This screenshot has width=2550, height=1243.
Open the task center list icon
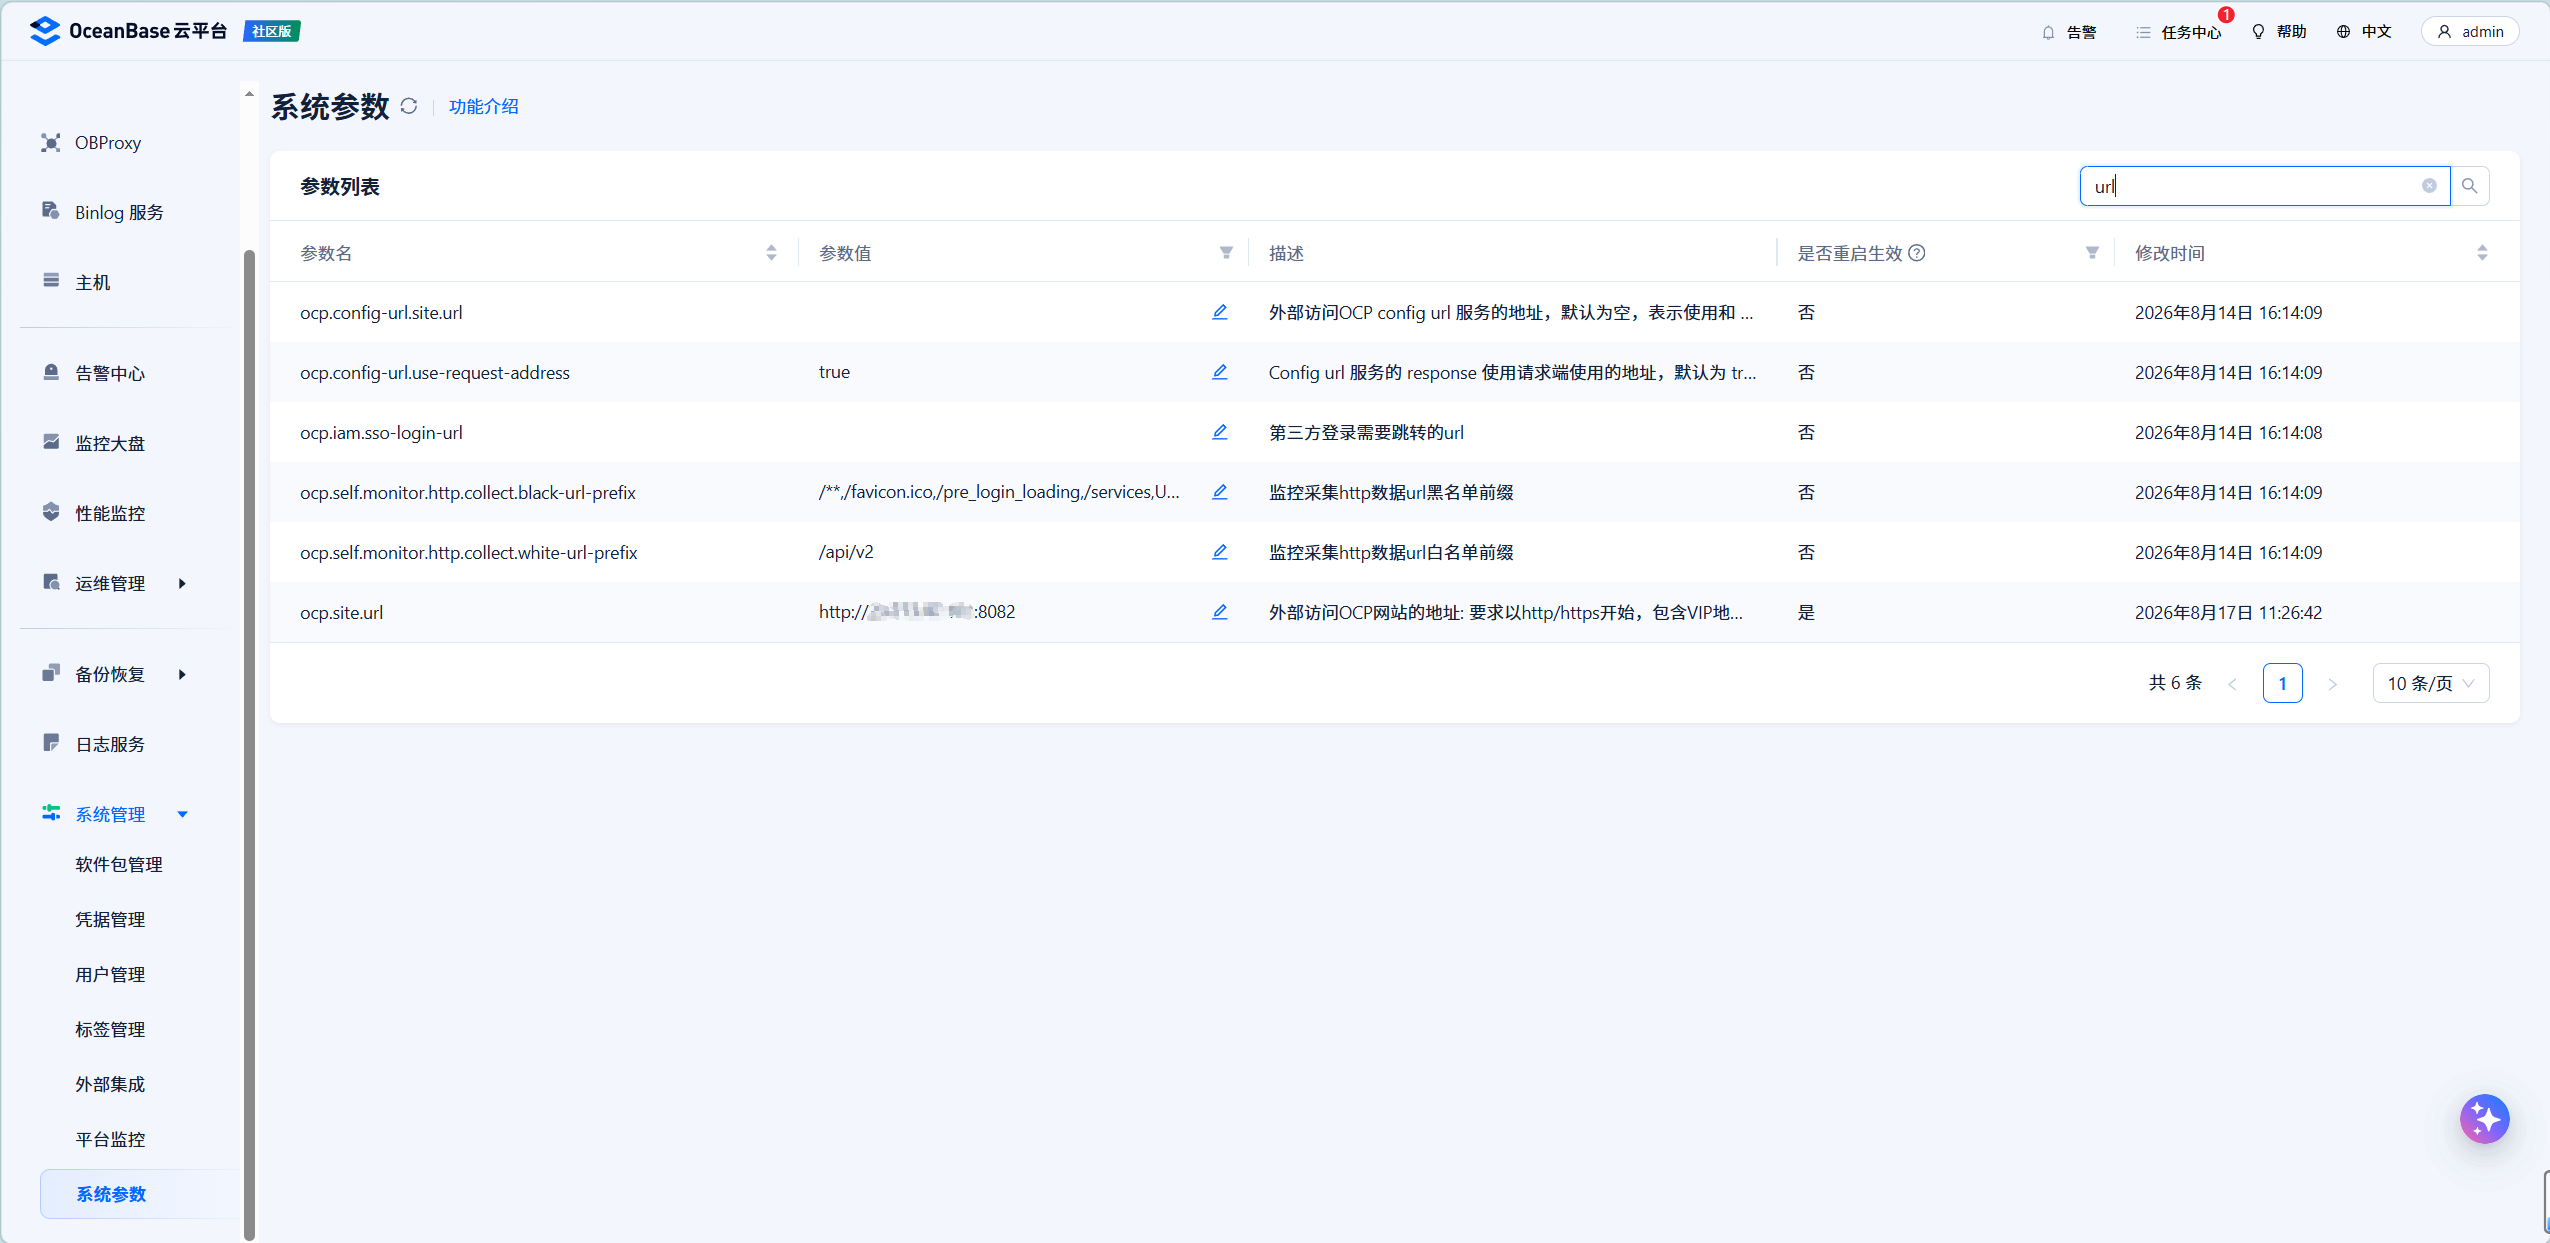click(2143, 32)
